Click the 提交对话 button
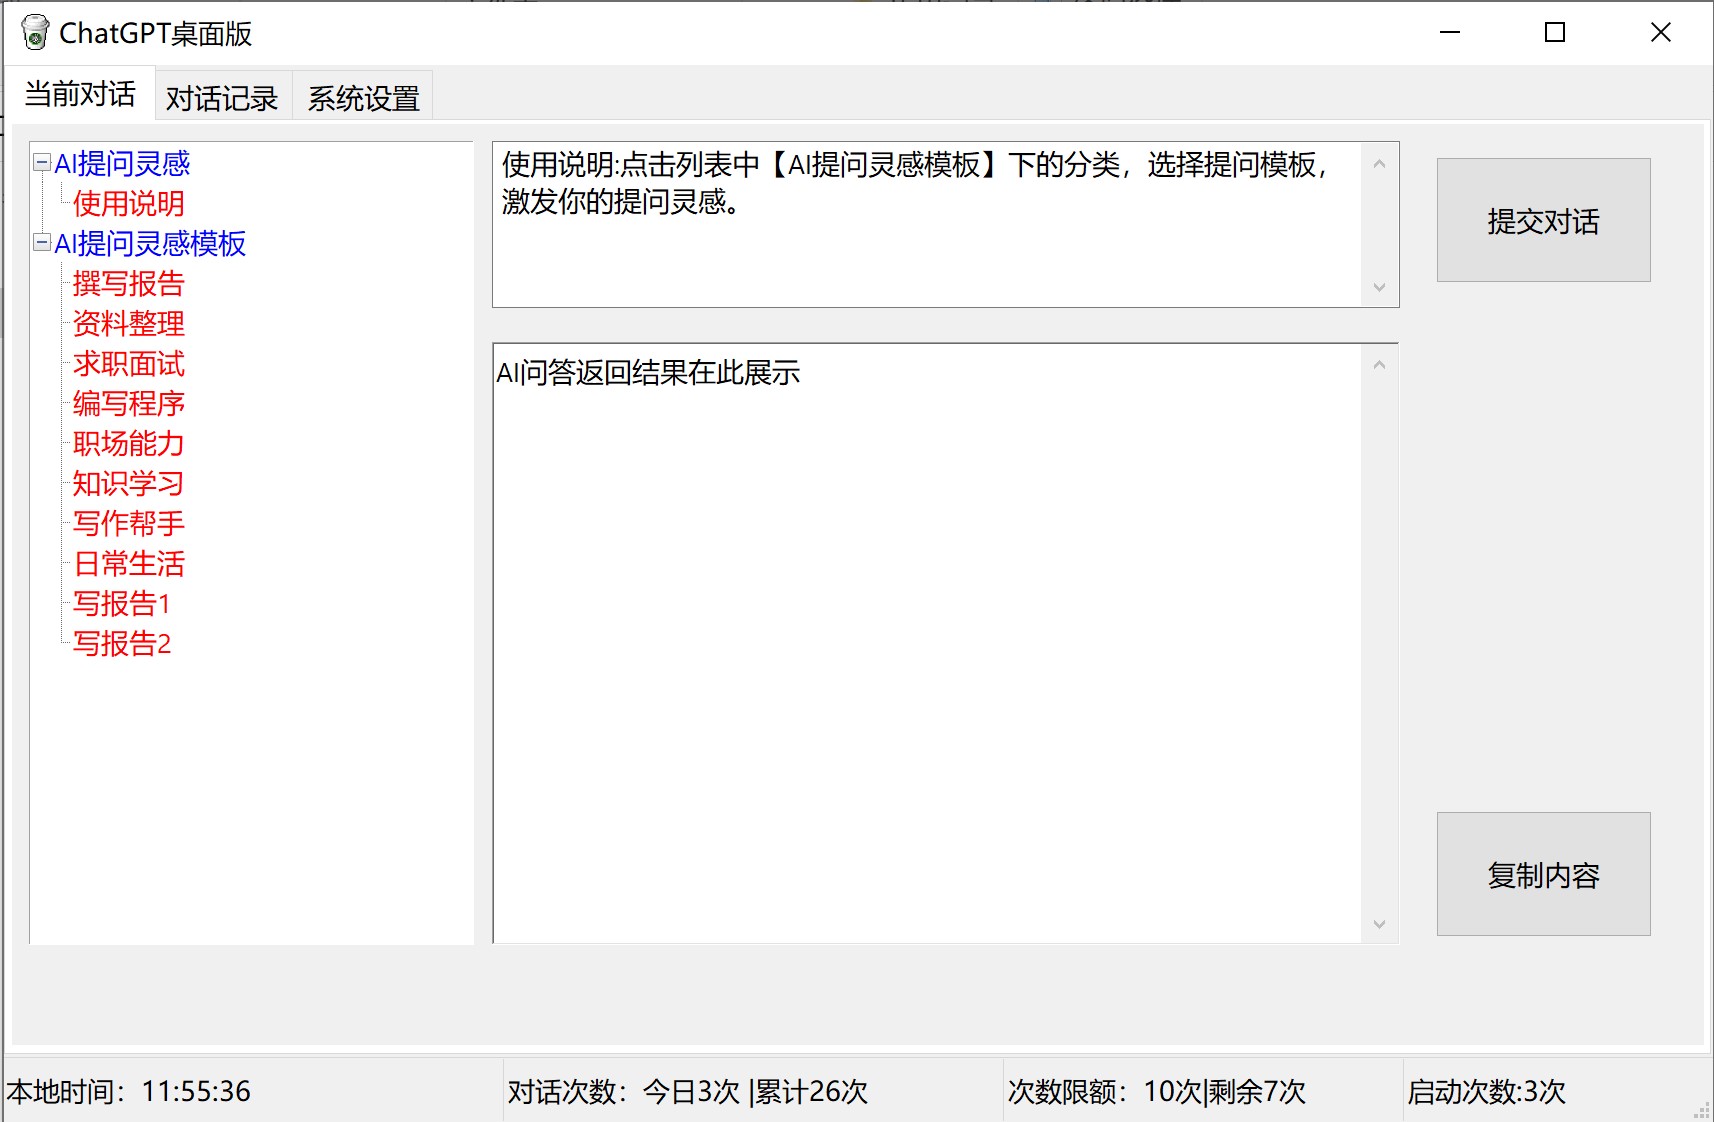1714x1122 pixels. (x=1543, y=220)
